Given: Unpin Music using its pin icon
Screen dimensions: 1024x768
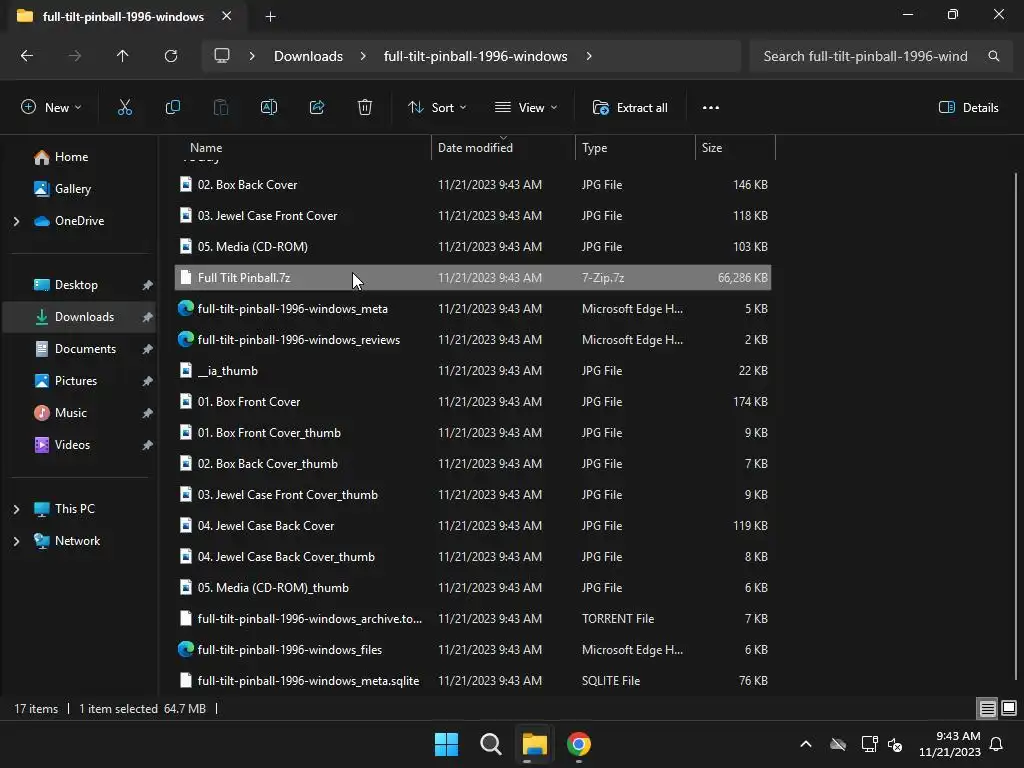Looking at the screenshot, I should tap(148, 413).
